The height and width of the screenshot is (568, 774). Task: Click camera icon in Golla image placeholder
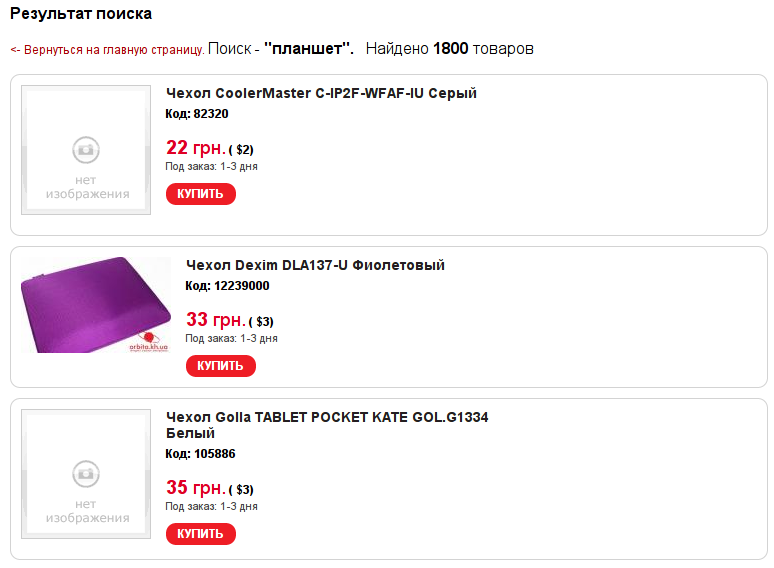pos(86,473)
